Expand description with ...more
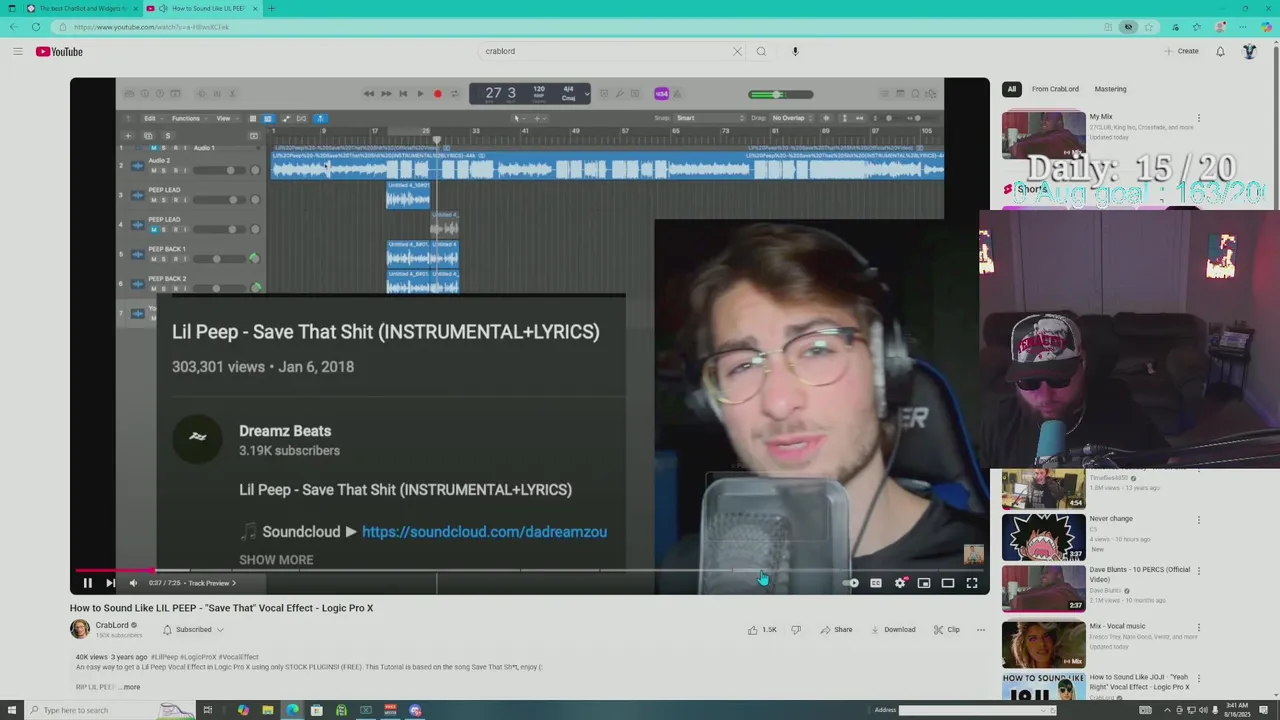The width and height of the screenshot is (1280, 720). (131, 687)
